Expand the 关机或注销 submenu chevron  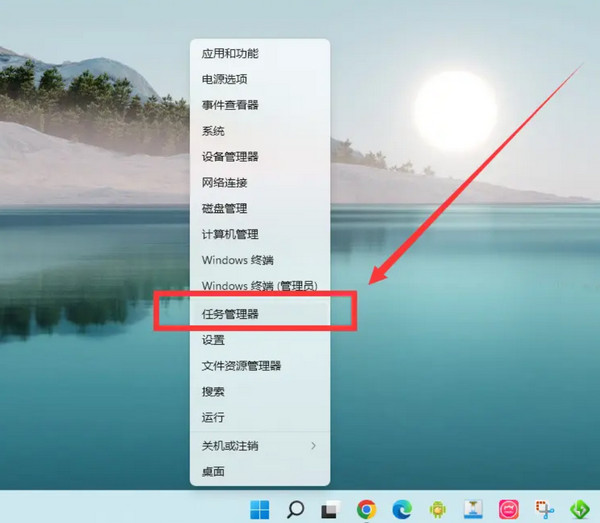313,446
